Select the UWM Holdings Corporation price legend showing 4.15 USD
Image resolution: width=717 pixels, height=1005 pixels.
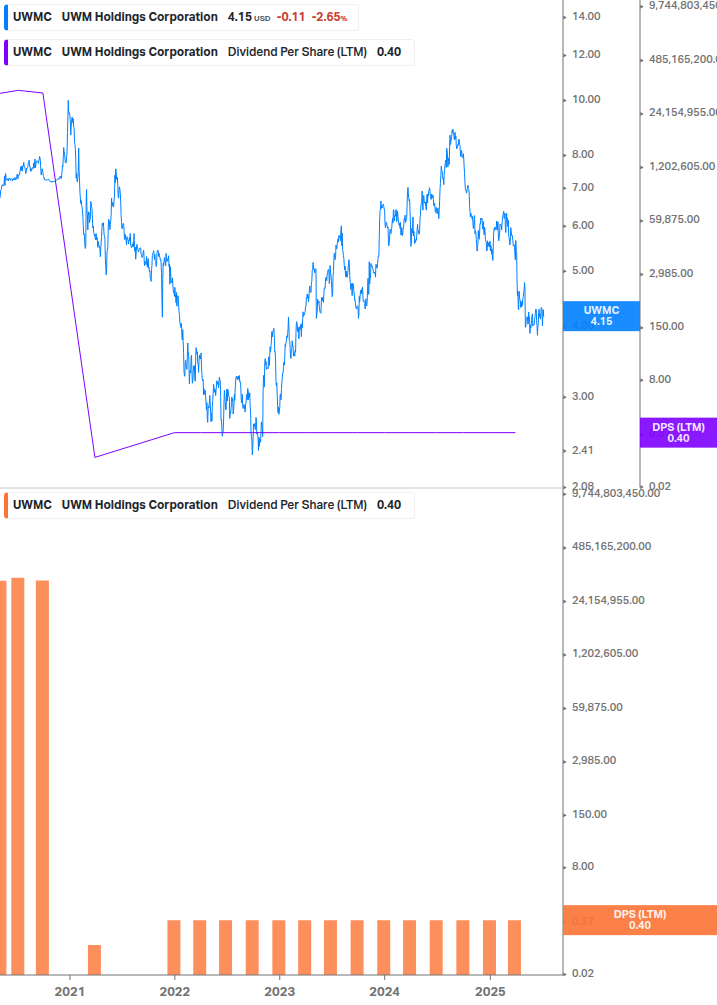(x=181, y=17)
